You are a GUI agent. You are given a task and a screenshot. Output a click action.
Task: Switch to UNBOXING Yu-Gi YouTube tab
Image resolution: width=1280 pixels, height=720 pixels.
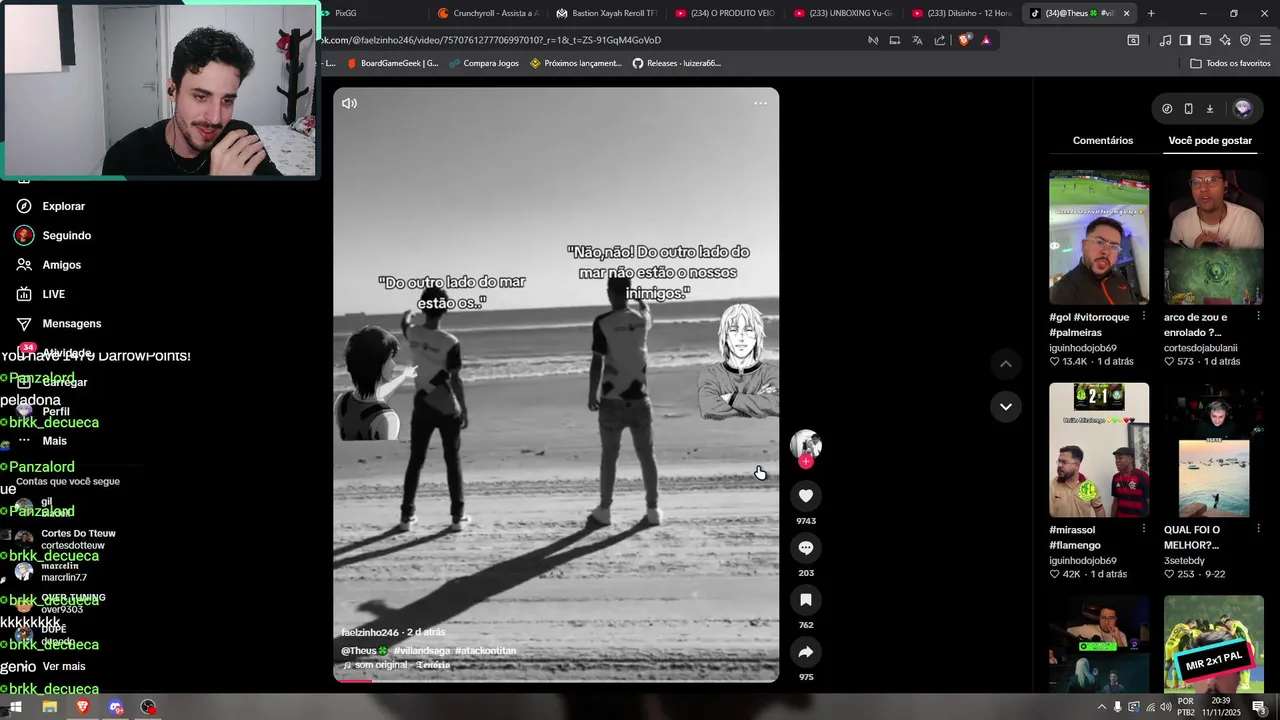click(842, 13)
